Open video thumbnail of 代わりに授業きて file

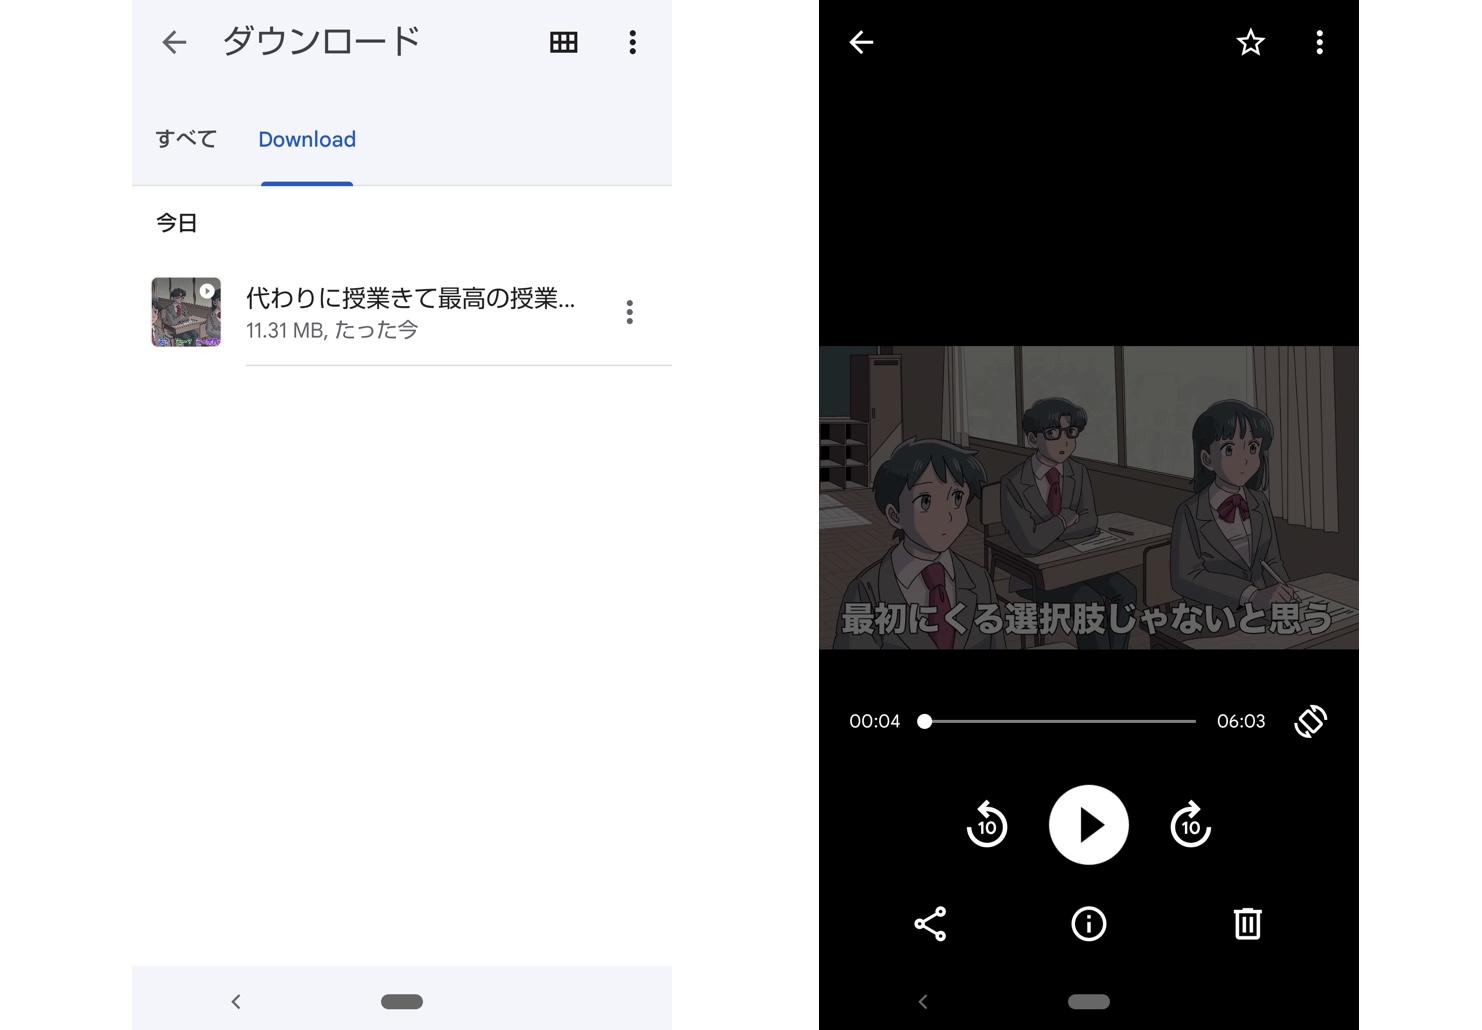tap(186, 312)
